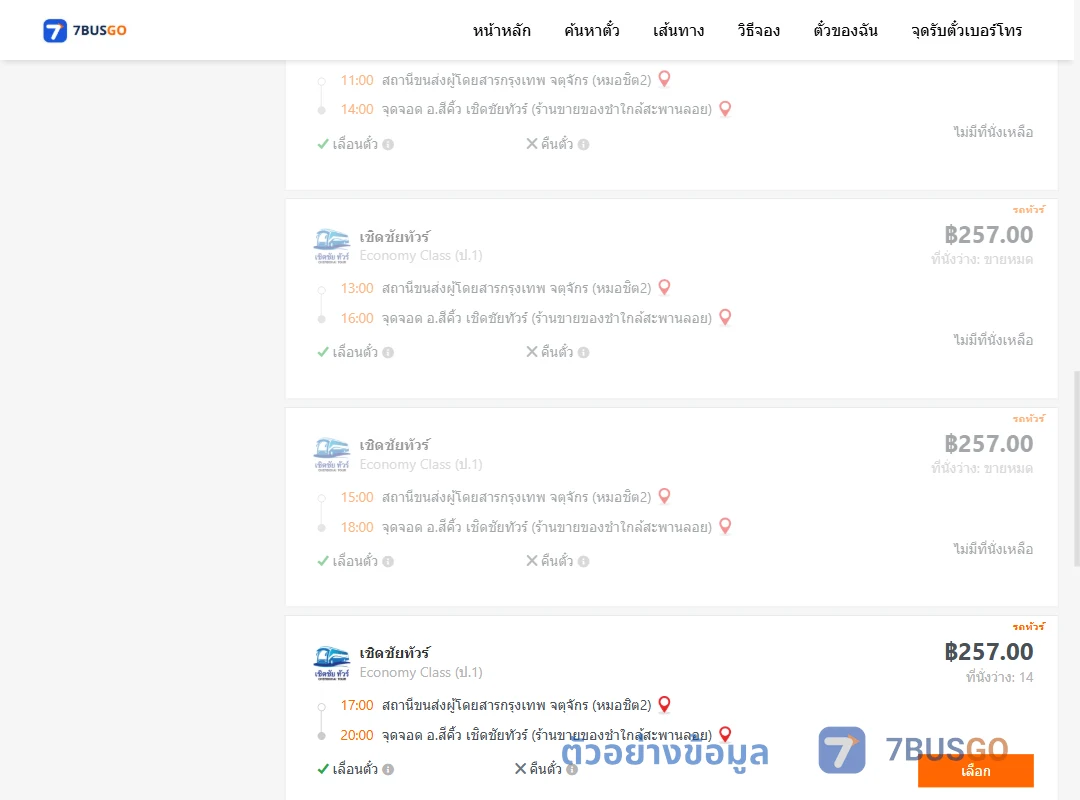
Task: Click the 20:00 arrival time text
Action: point(357,735)
